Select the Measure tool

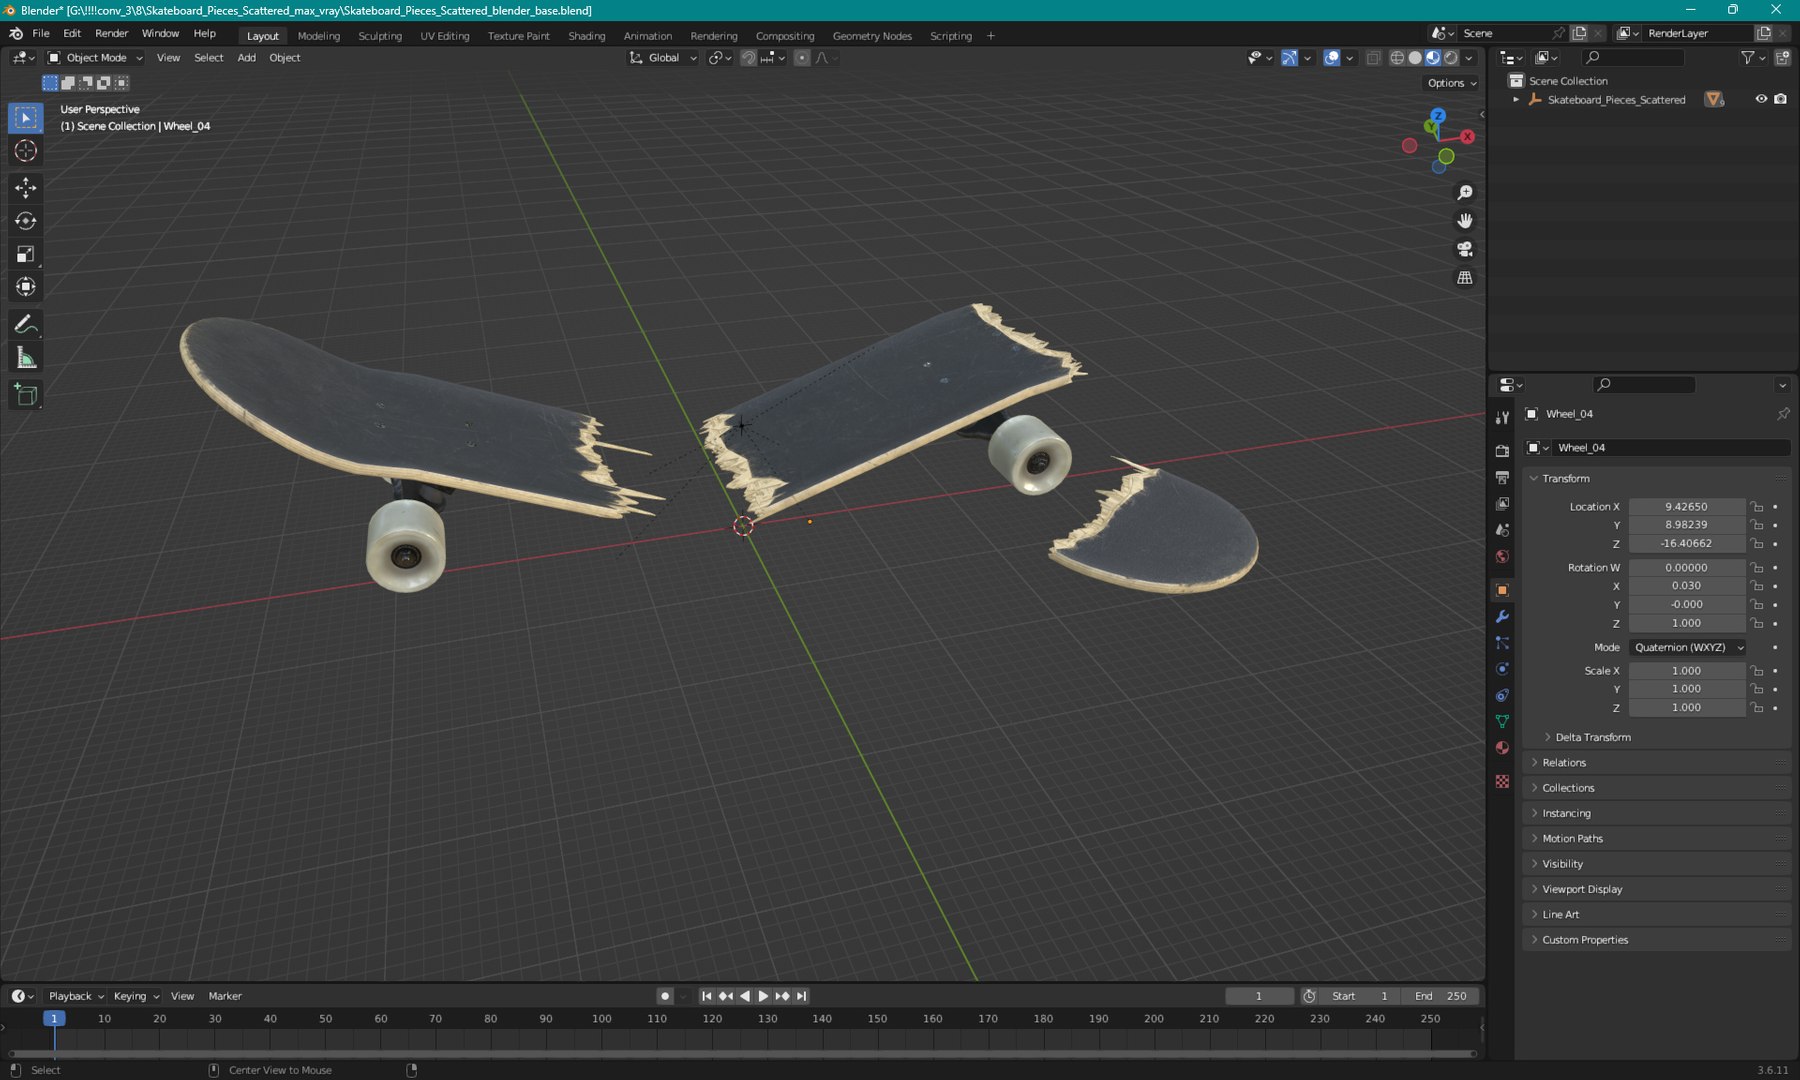click(x=26, y=358)
